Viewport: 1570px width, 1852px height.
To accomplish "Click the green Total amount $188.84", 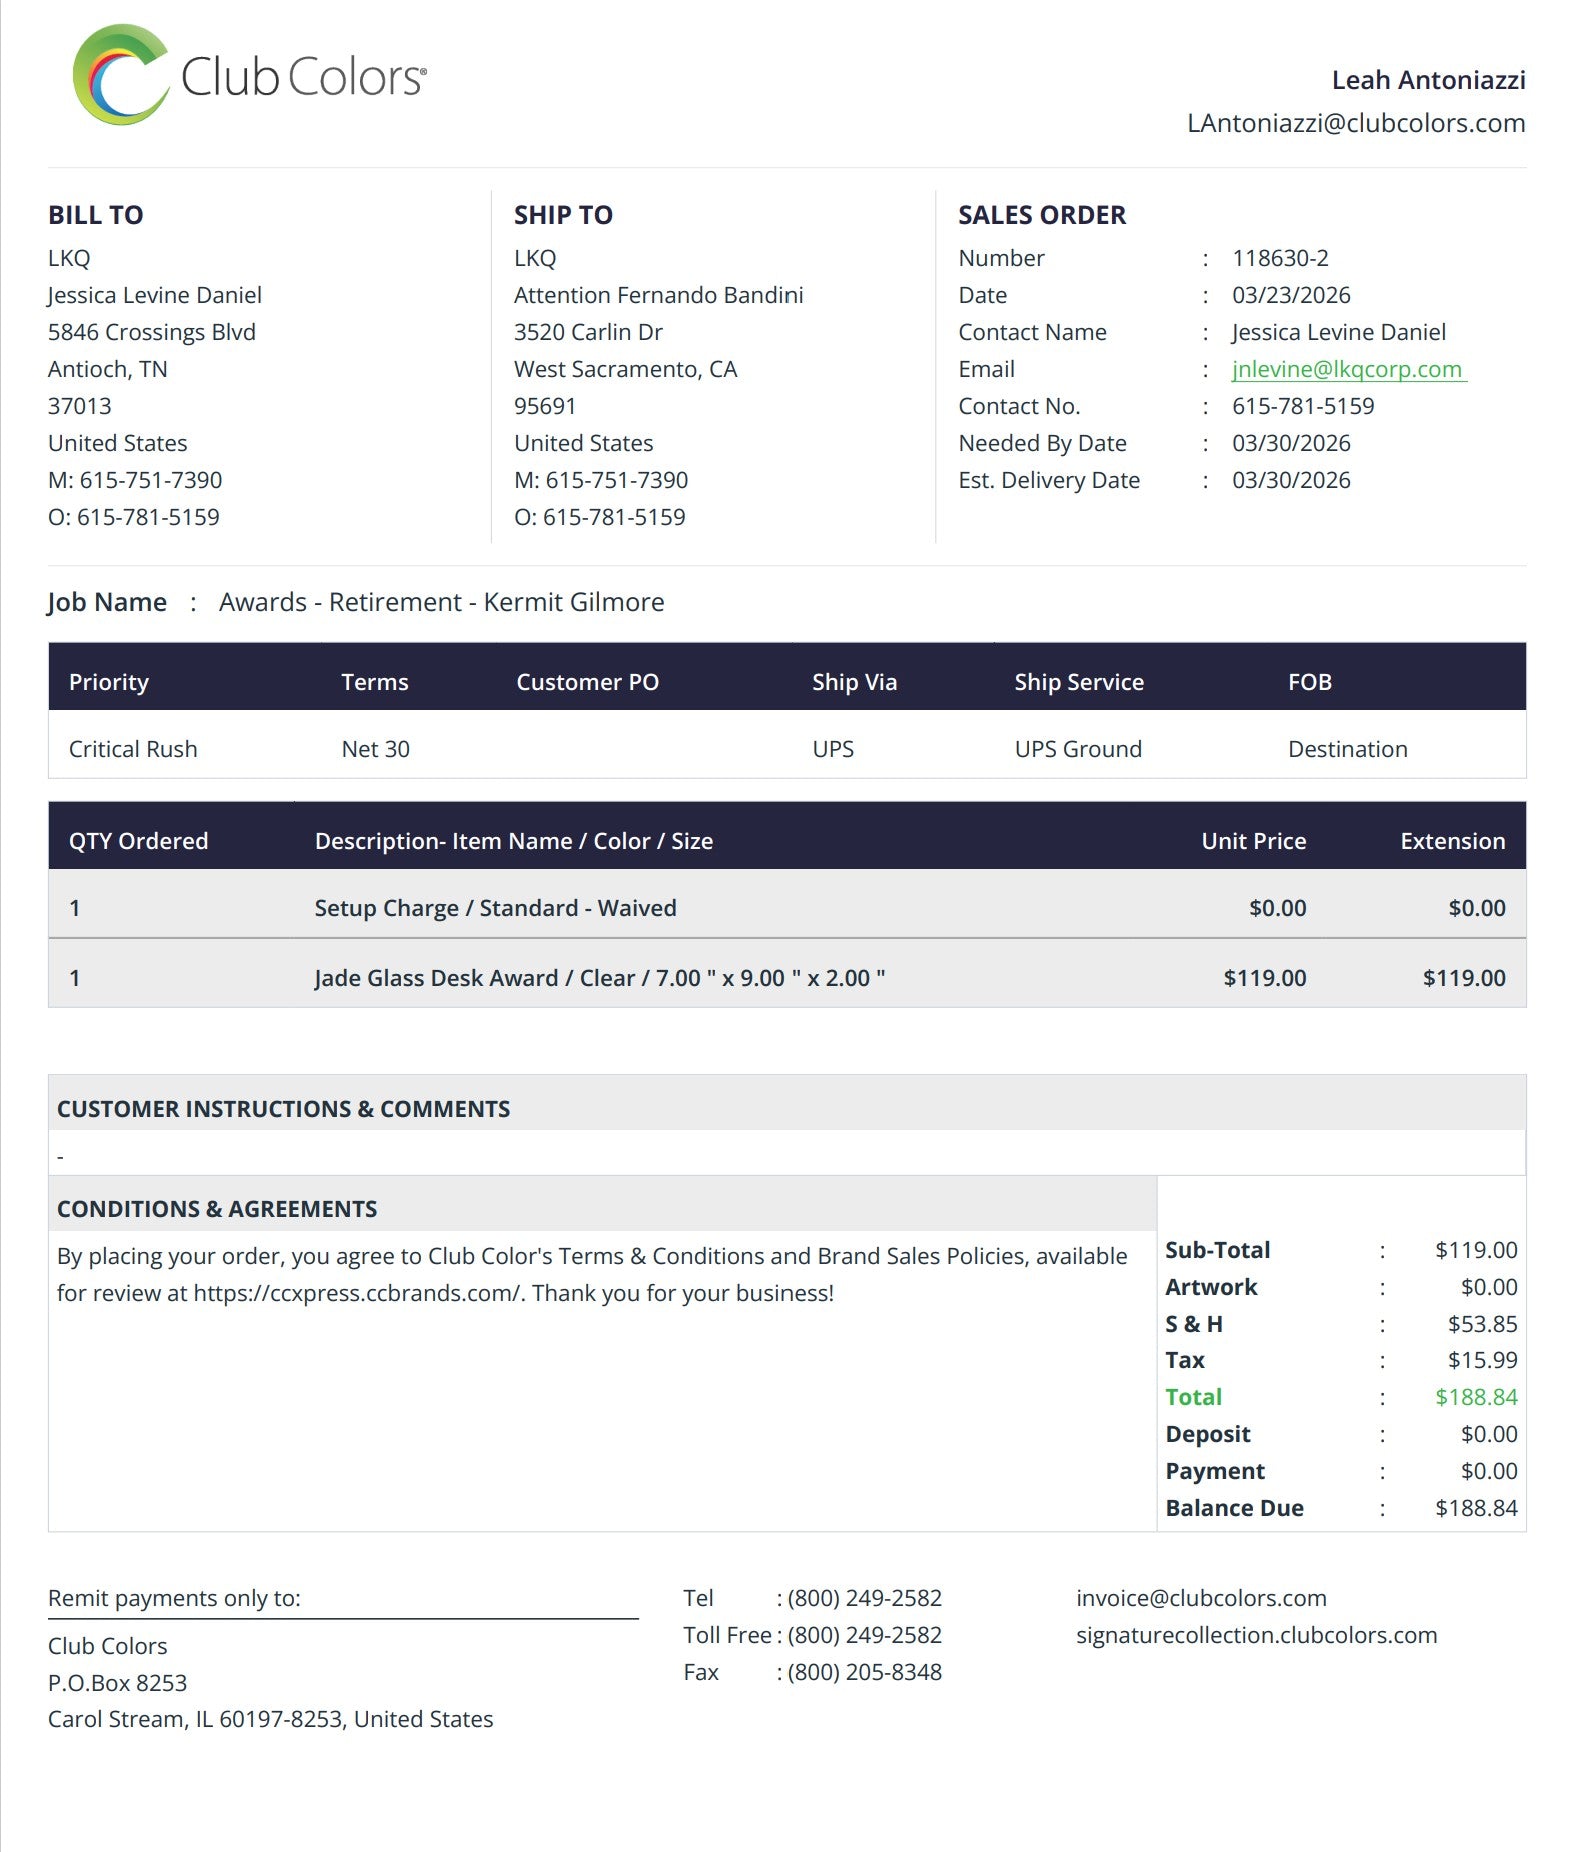I will 1476,1397.
